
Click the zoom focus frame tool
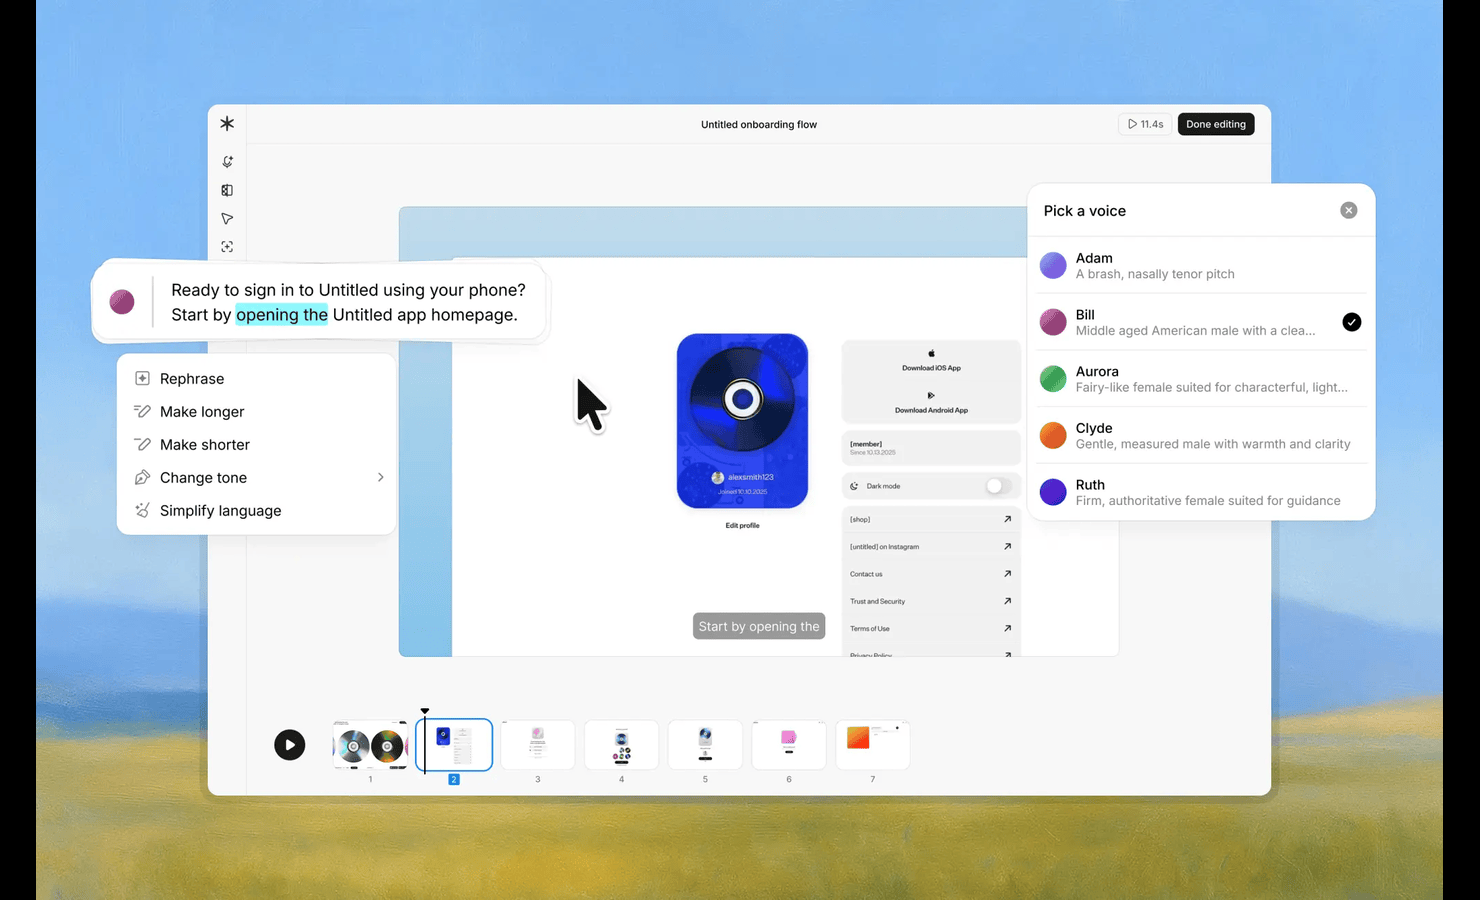(x=227, y=247)
